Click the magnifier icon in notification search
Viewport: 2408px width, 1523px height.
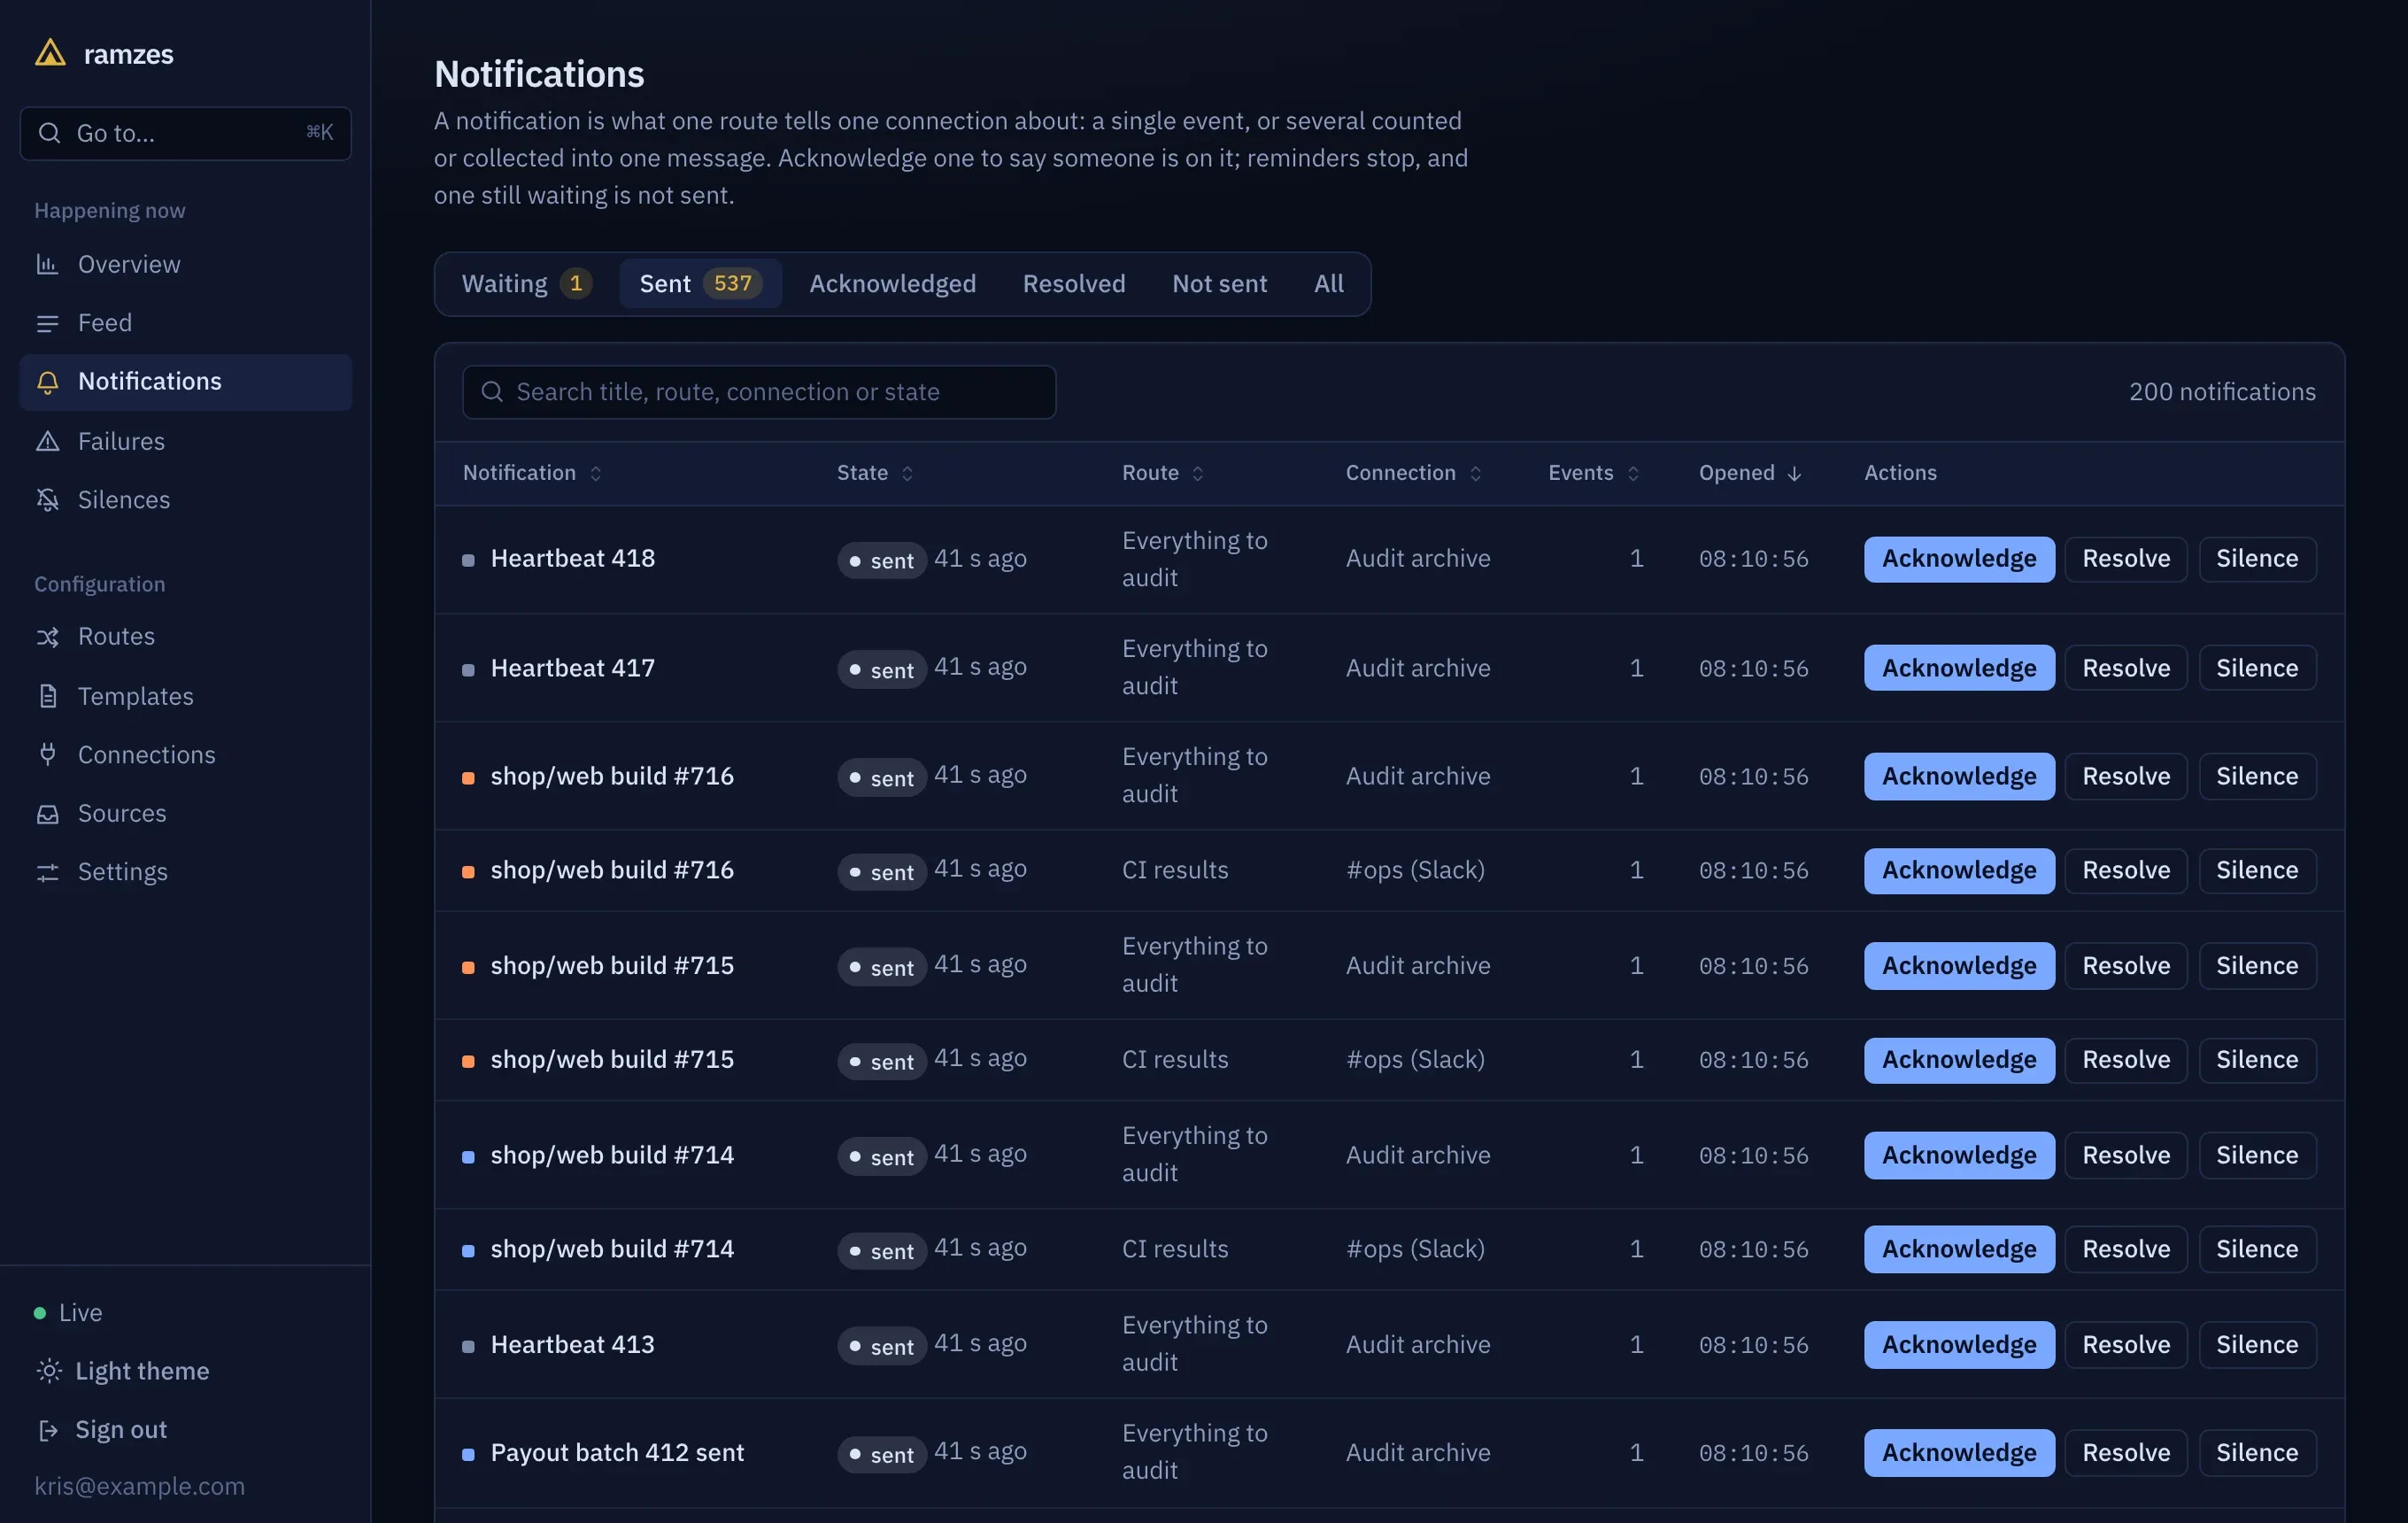[492, 391]
